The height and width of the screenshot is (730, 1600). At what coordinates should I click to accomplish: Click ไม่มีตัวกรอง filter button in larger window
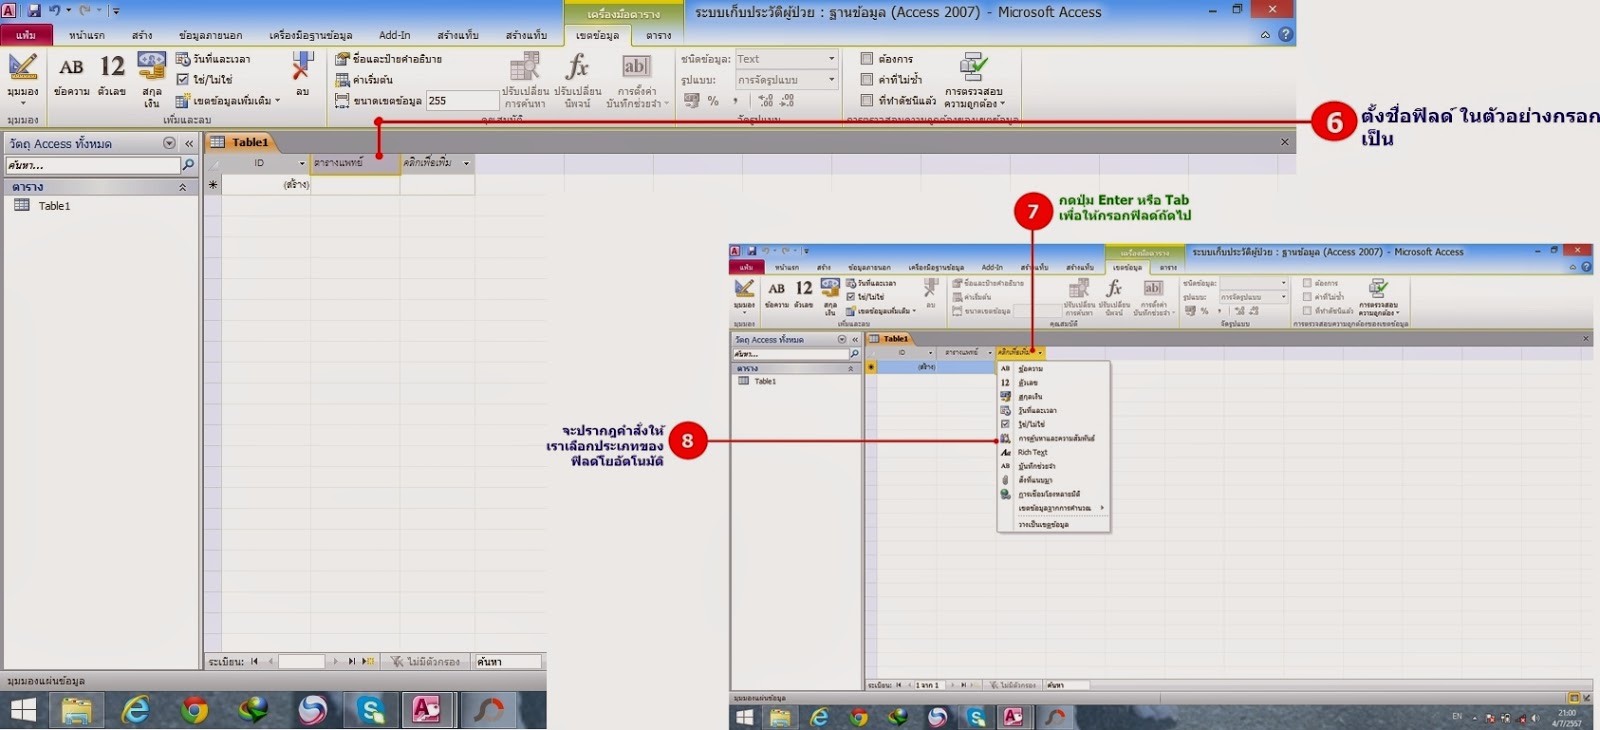pyautogui.click(x=426, y=661)
